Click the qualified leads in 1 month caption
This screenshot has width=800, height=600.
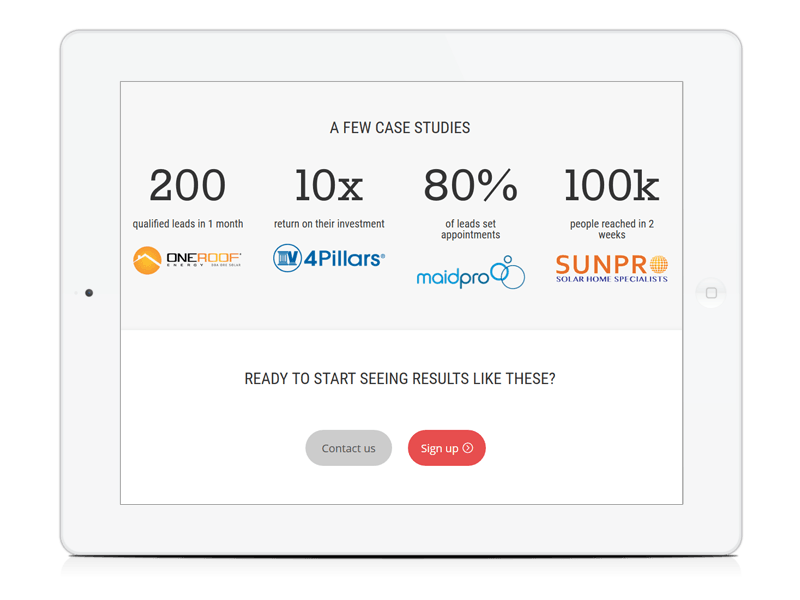click(x=188, y=223)
